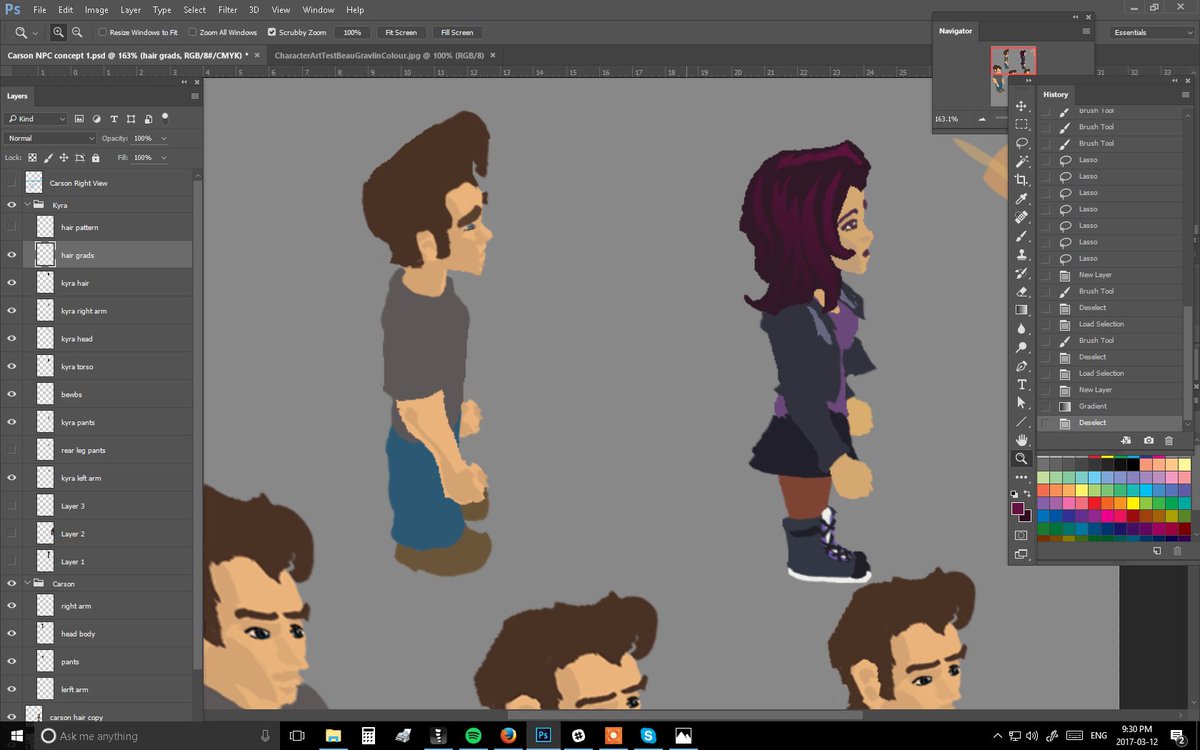
Task: Open the File menu
Action: click(x=39, y=10)
